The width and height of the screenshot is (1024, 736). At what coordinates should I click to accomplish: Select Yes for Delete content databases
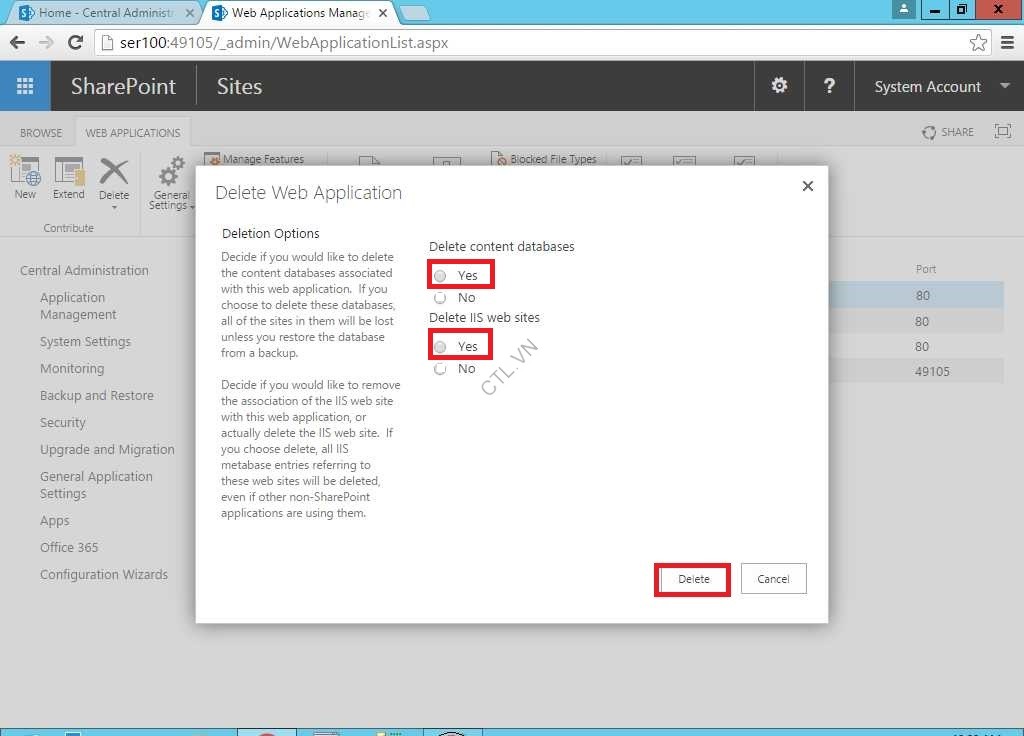(x=440, y=274)
